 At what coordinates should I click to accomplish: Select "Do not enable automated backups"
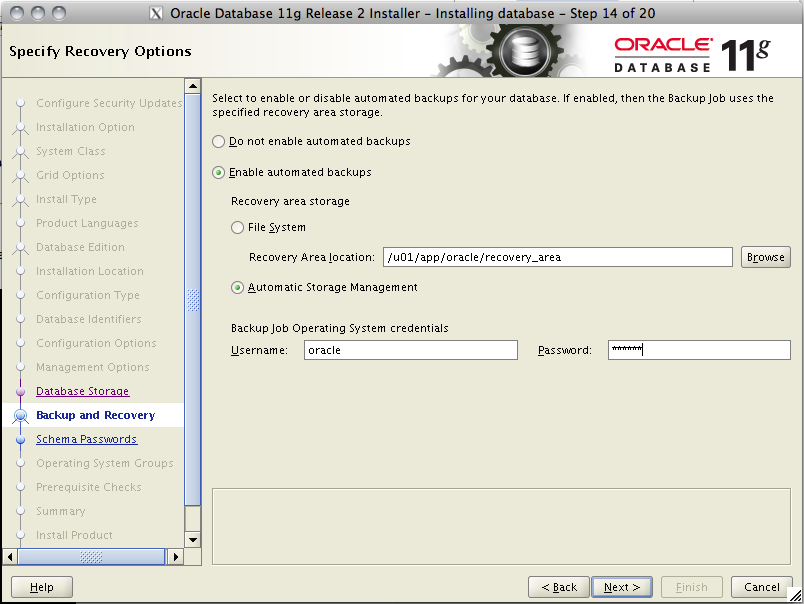pyautogui.click(x=218, y=142)
